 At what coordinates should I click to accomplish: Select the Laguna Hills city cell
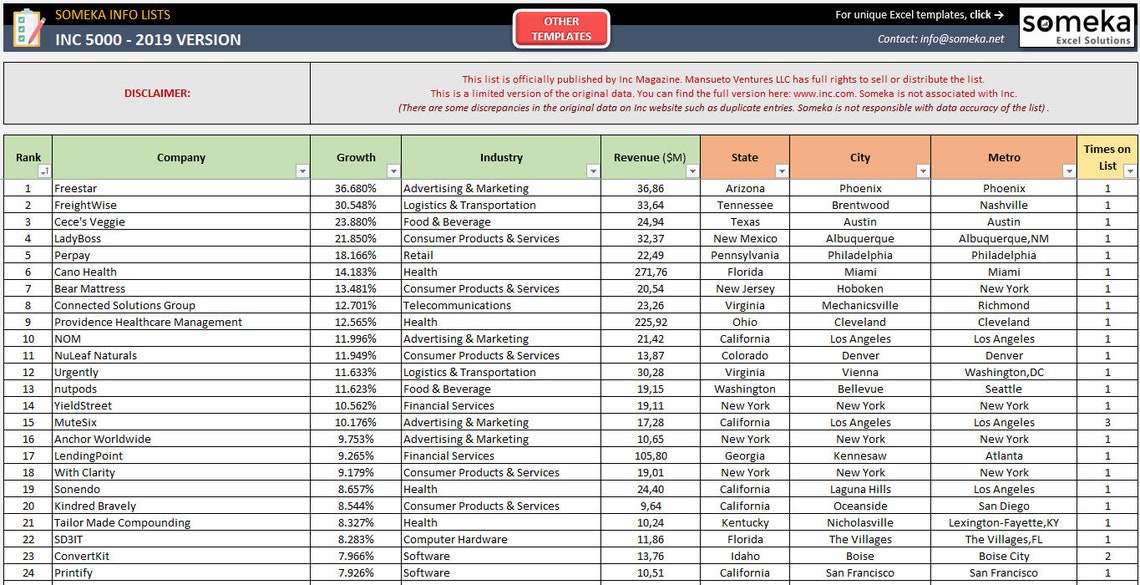859,489
